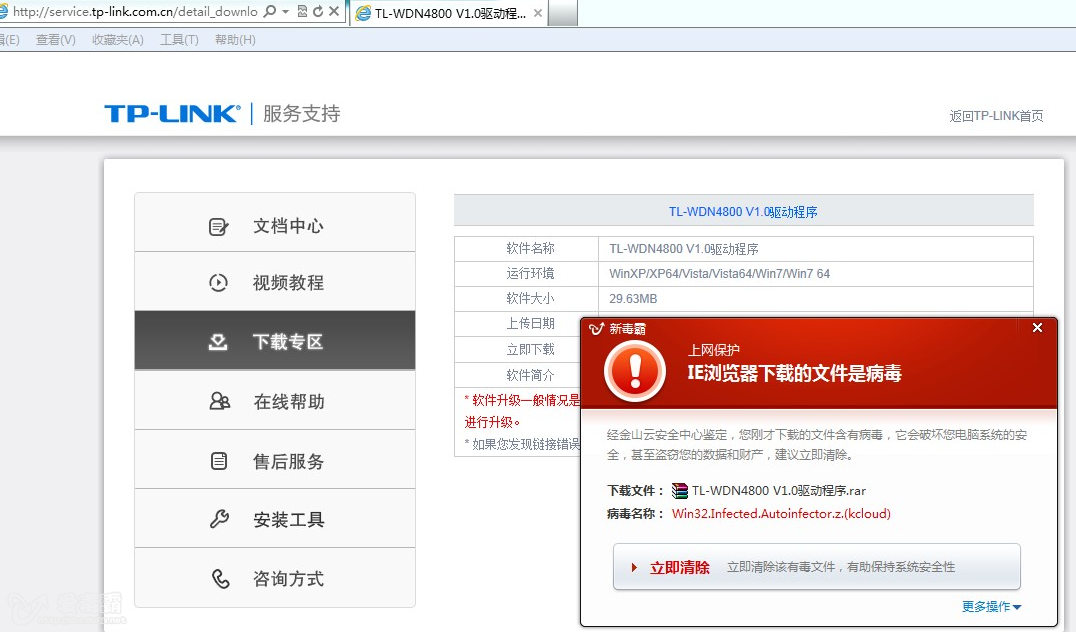
Task: Open the 收藏夹(A) menu
Action: [x=117, y=40]
